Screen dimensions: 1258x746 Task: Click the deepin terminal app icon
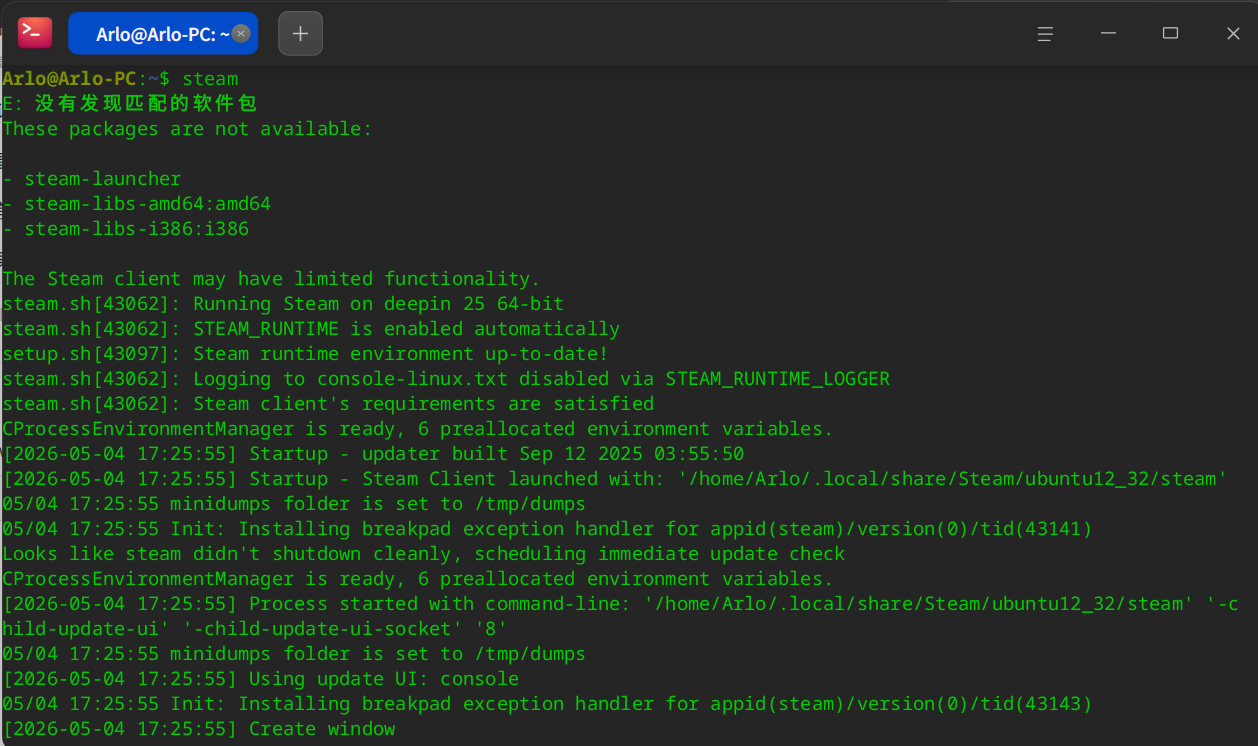click(x=35, y=33)
